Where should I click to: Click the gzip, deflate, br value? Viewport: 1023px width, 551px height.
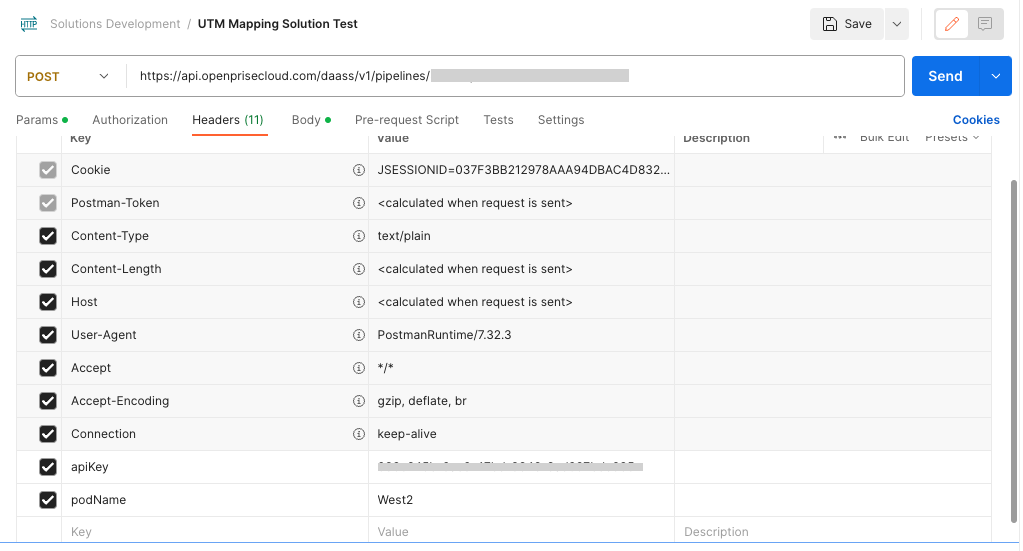(x=422, y=401)
